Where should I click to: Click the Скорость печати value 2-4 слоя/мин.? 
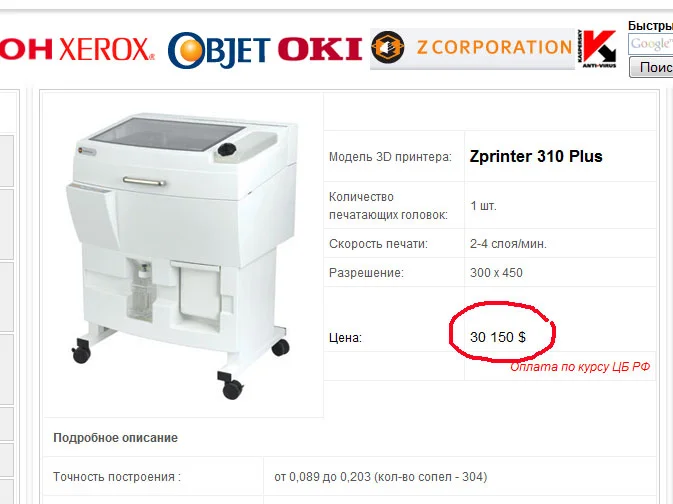pos(508,244)
